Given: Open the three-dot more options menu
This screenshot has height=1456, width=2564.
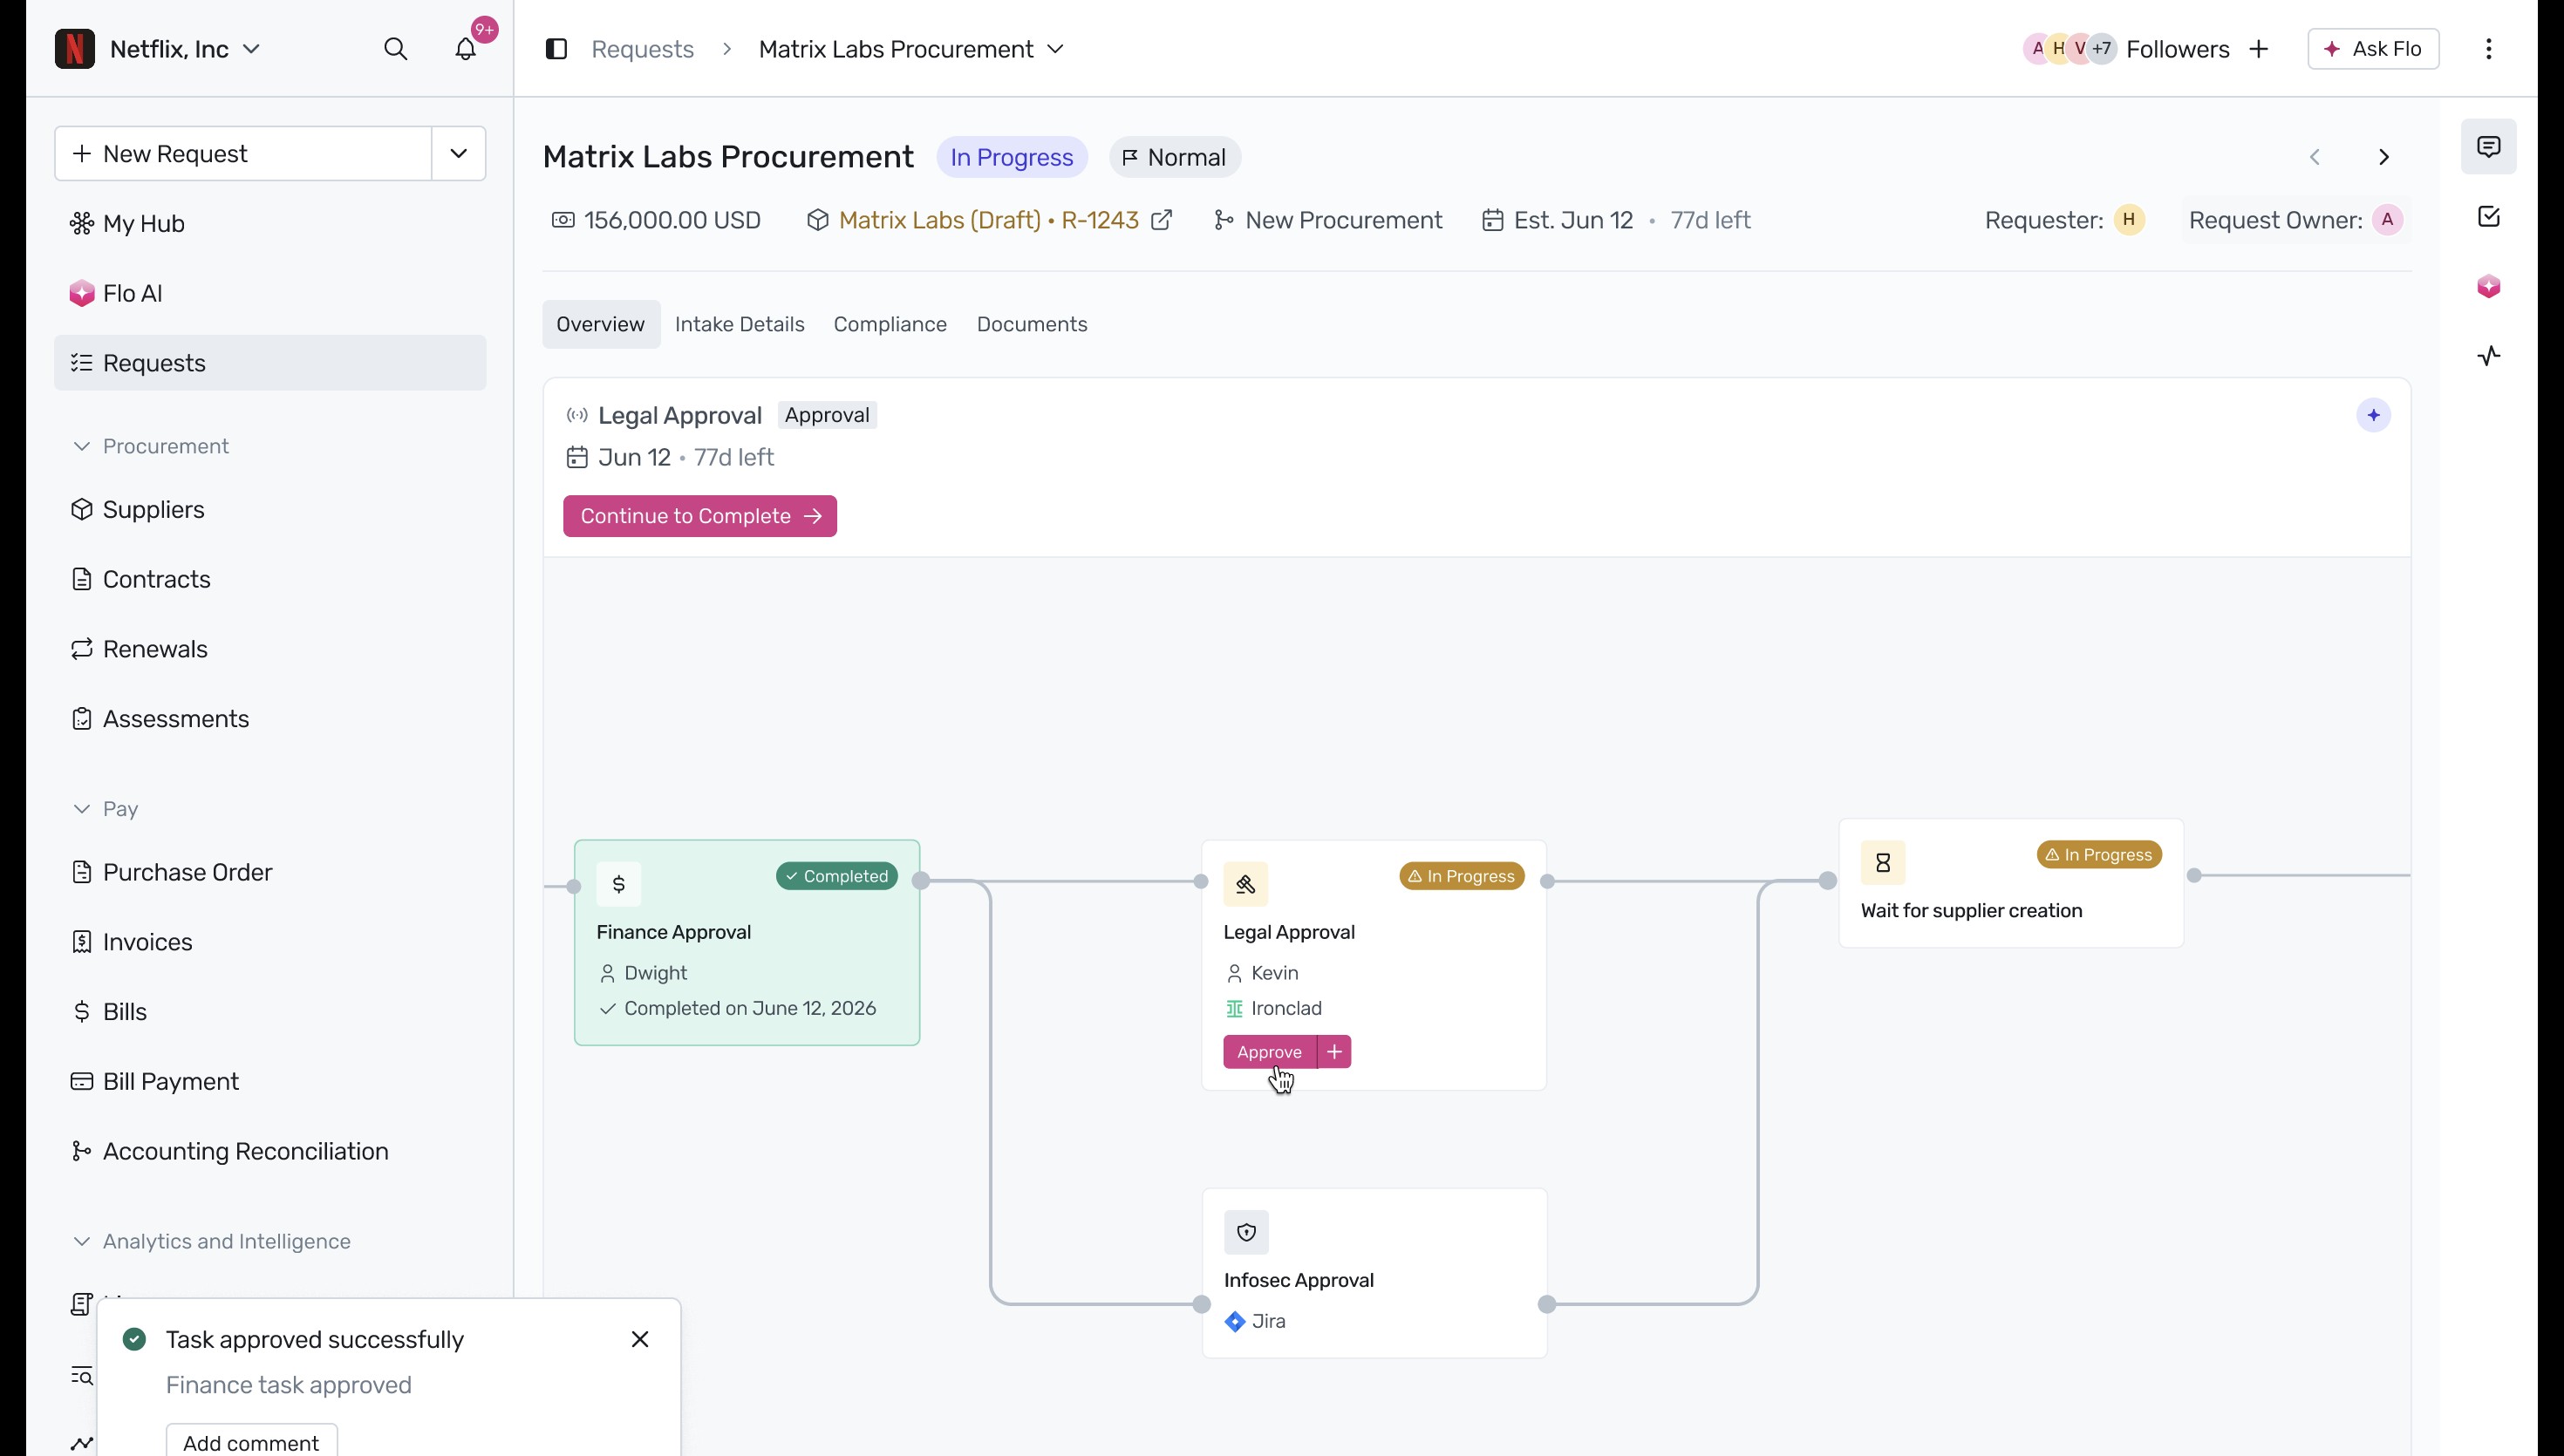Looking at the screenshot, I should pyautogui.click(x=2489, y=49).
